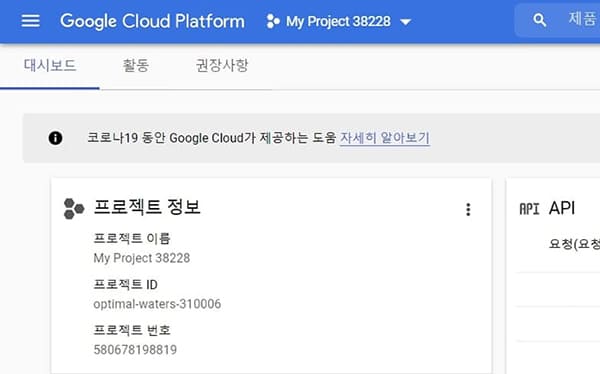Click the Google Cloud Platform logo text
The width and height of the screenshot is (600, 374).
(x=152, y=21)
